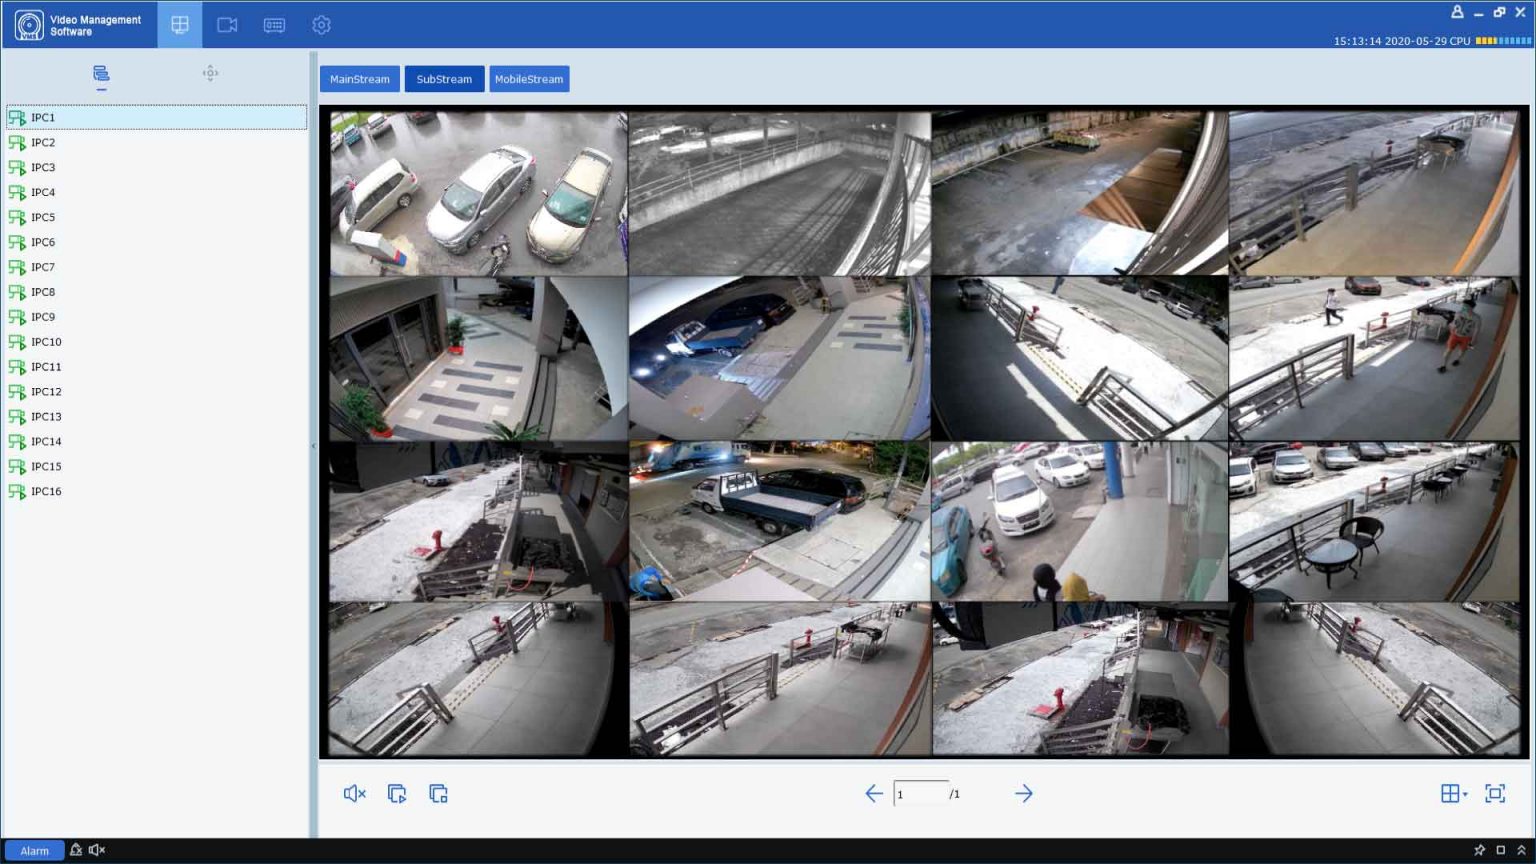Select building entrance with plants feed
This screenshot has height=864, width=1536.
click(x=479, y=358)
